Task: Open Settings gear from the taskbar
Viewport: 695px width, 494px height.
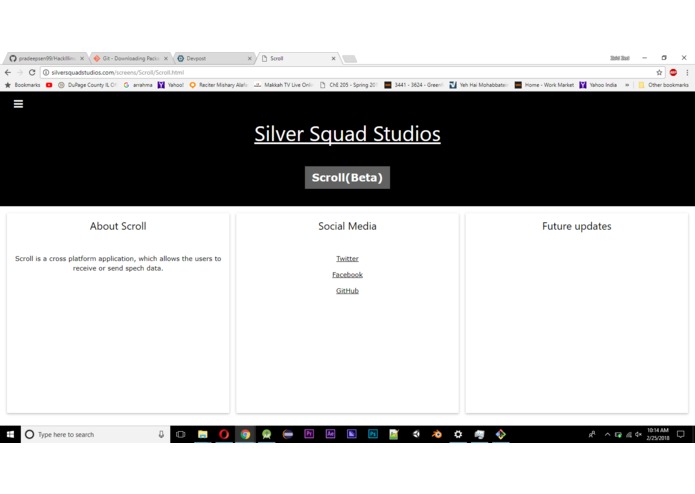Action: click(x=458, y=435)
